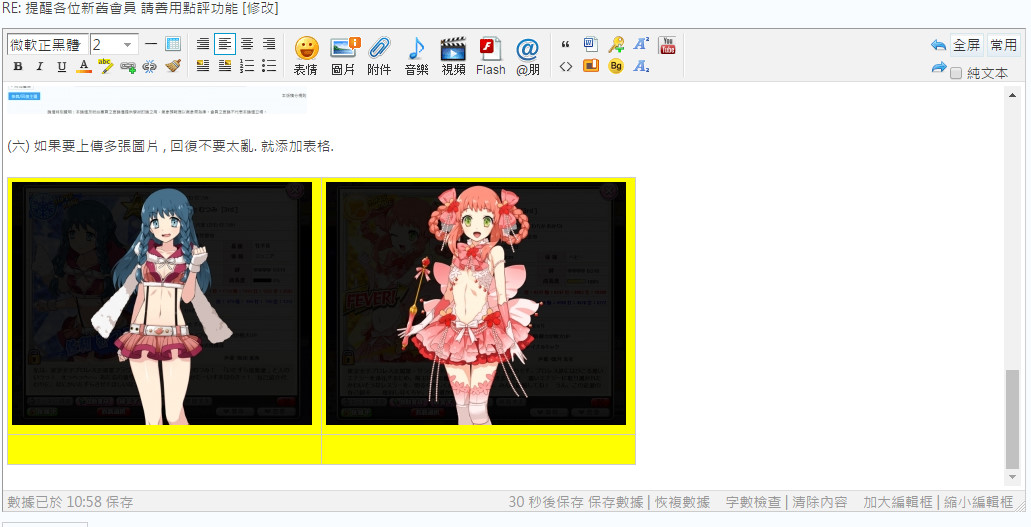Image resolution: width=1031 pixels, height=527 pixels.
Task: Paste from Word document icon
Action: 590,45
